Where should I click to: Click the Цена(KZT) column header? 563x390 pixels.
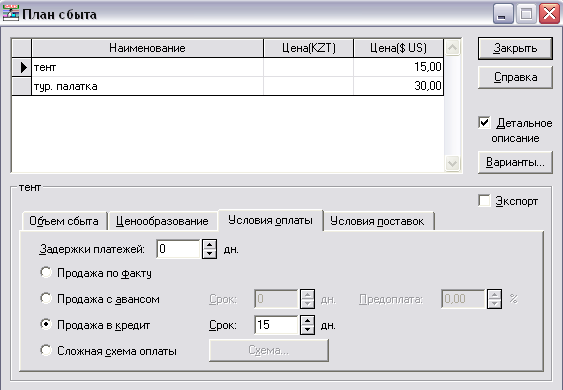[308, 48]
